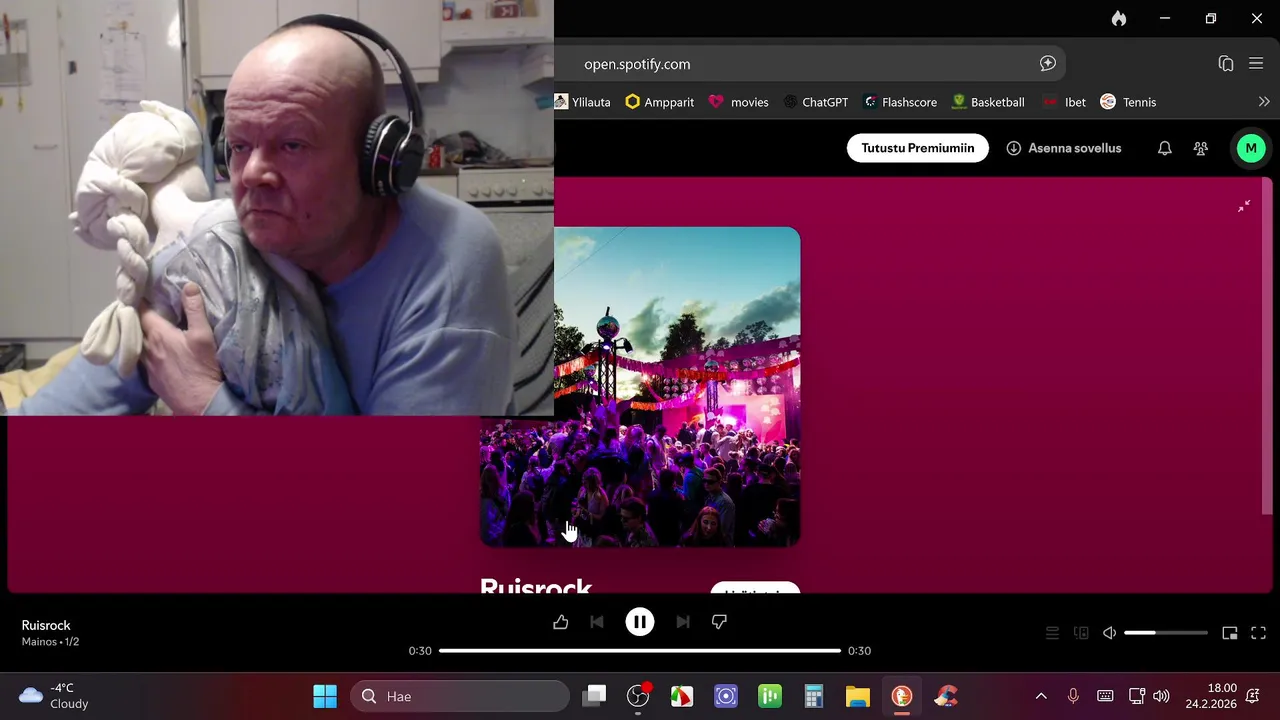
Task: Click the browser fire button icon
Action: tap(1119, 18)
